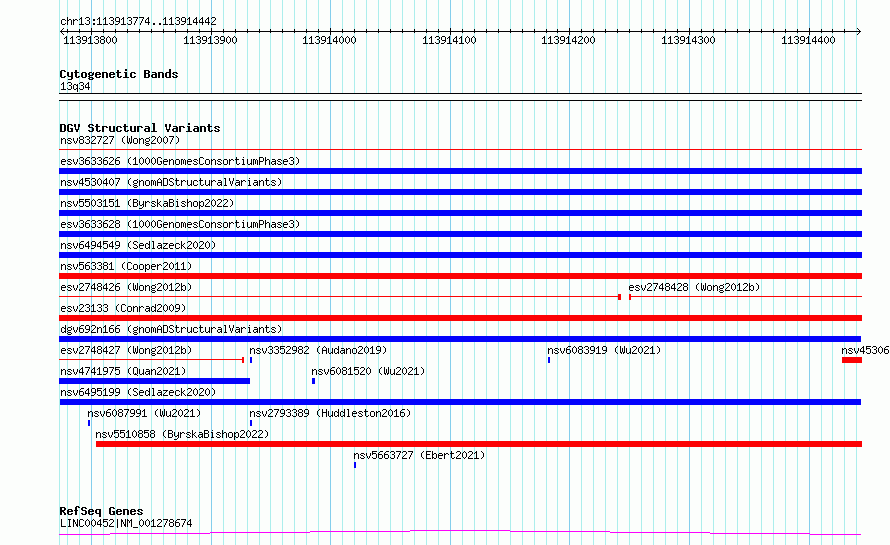Click ruler position 113914400

point(808,40)
